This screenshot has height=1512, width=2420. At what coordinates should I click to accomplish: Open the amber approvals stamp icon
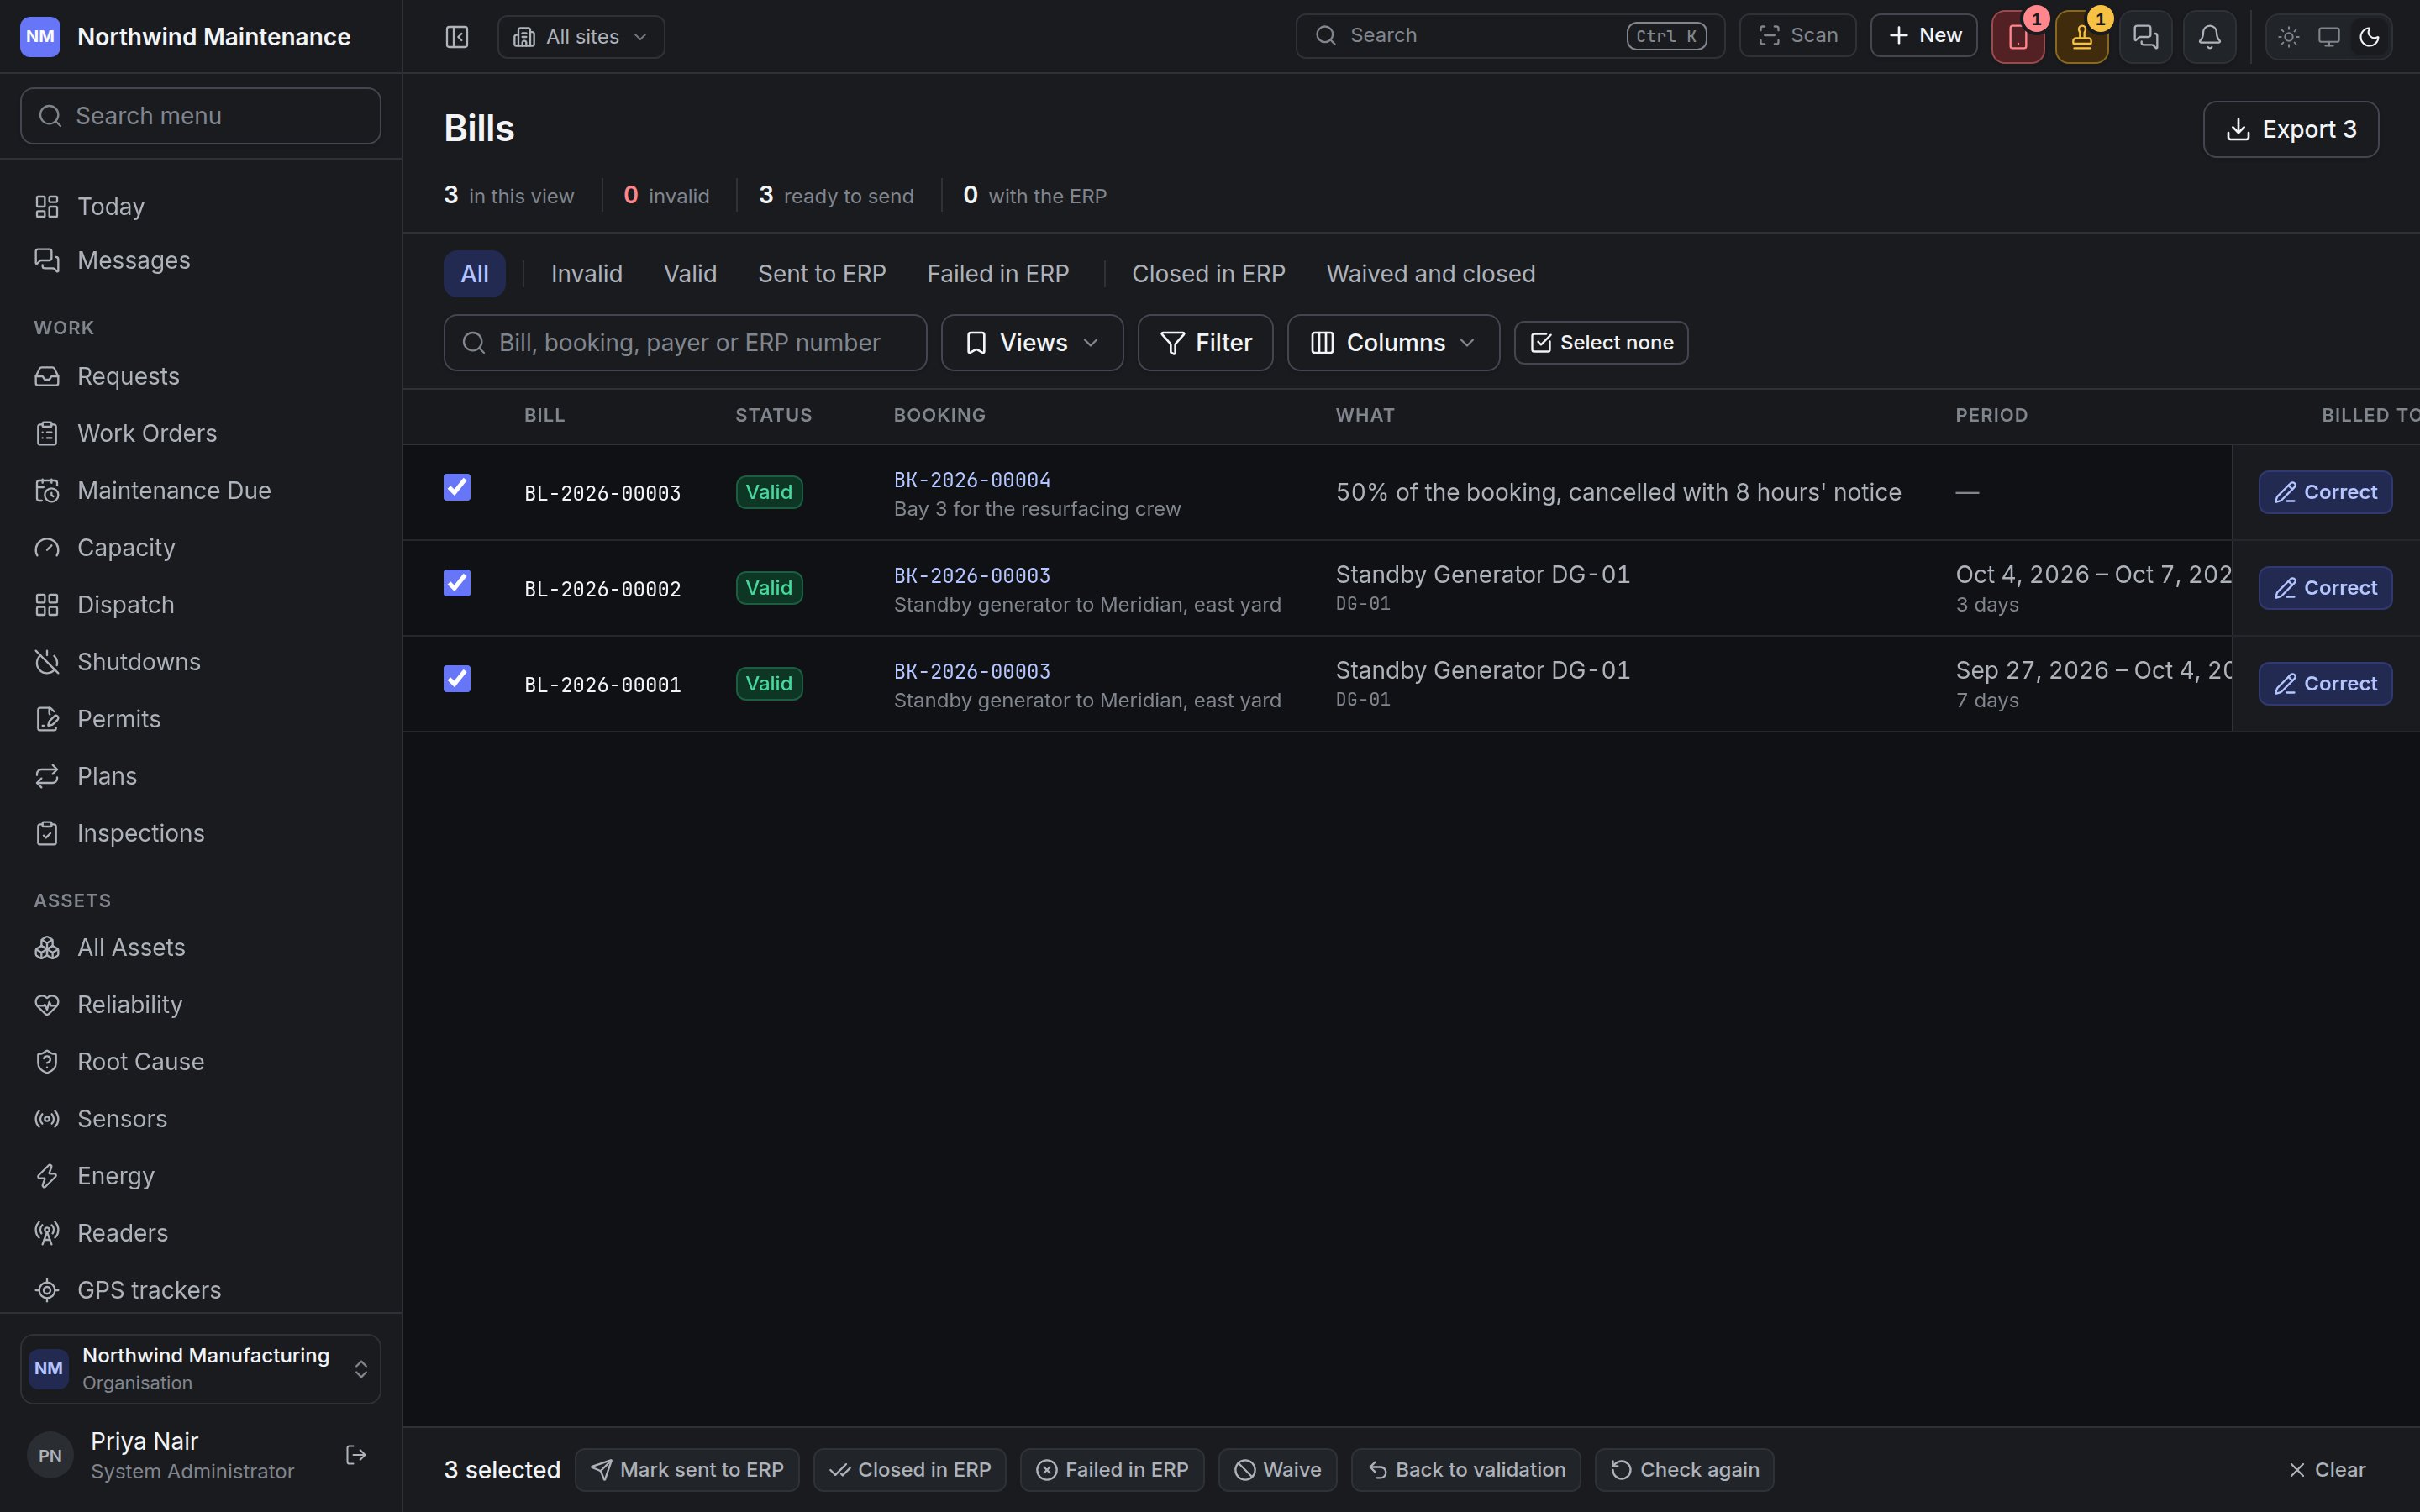point(2081,37)
